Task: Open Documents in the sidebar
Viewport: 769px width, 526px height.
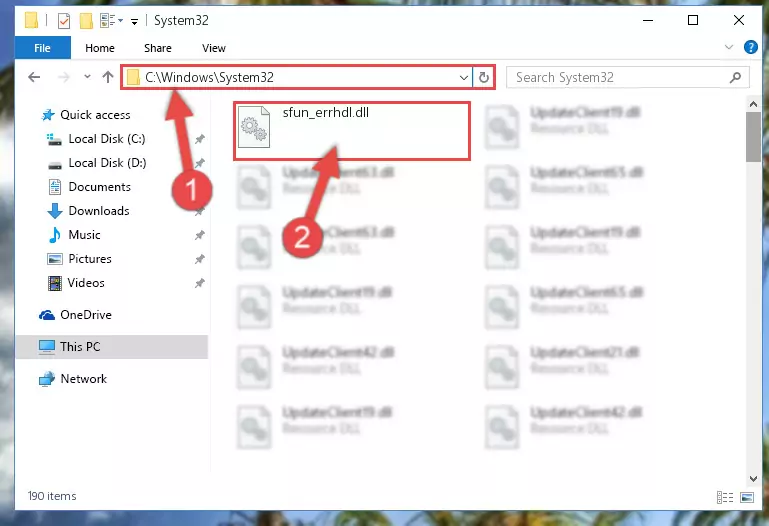Action: pyautogui.click(x=100, y=187)
